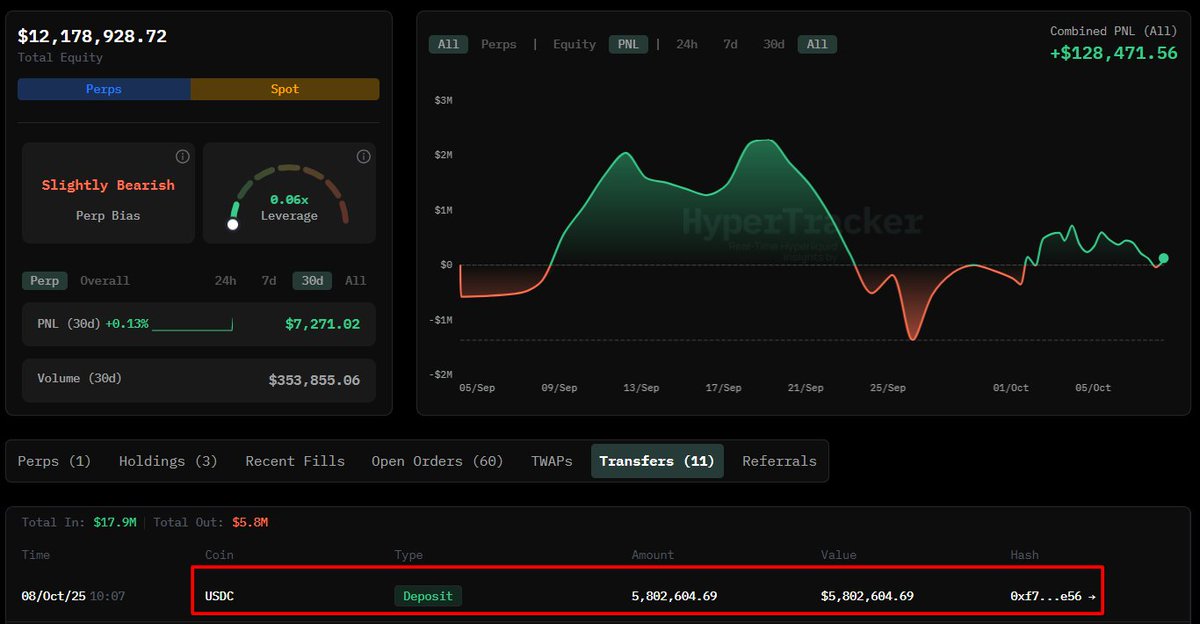Open the TWAPs tab
Screen dimensions: 1200x624
[x=552, y=461]
